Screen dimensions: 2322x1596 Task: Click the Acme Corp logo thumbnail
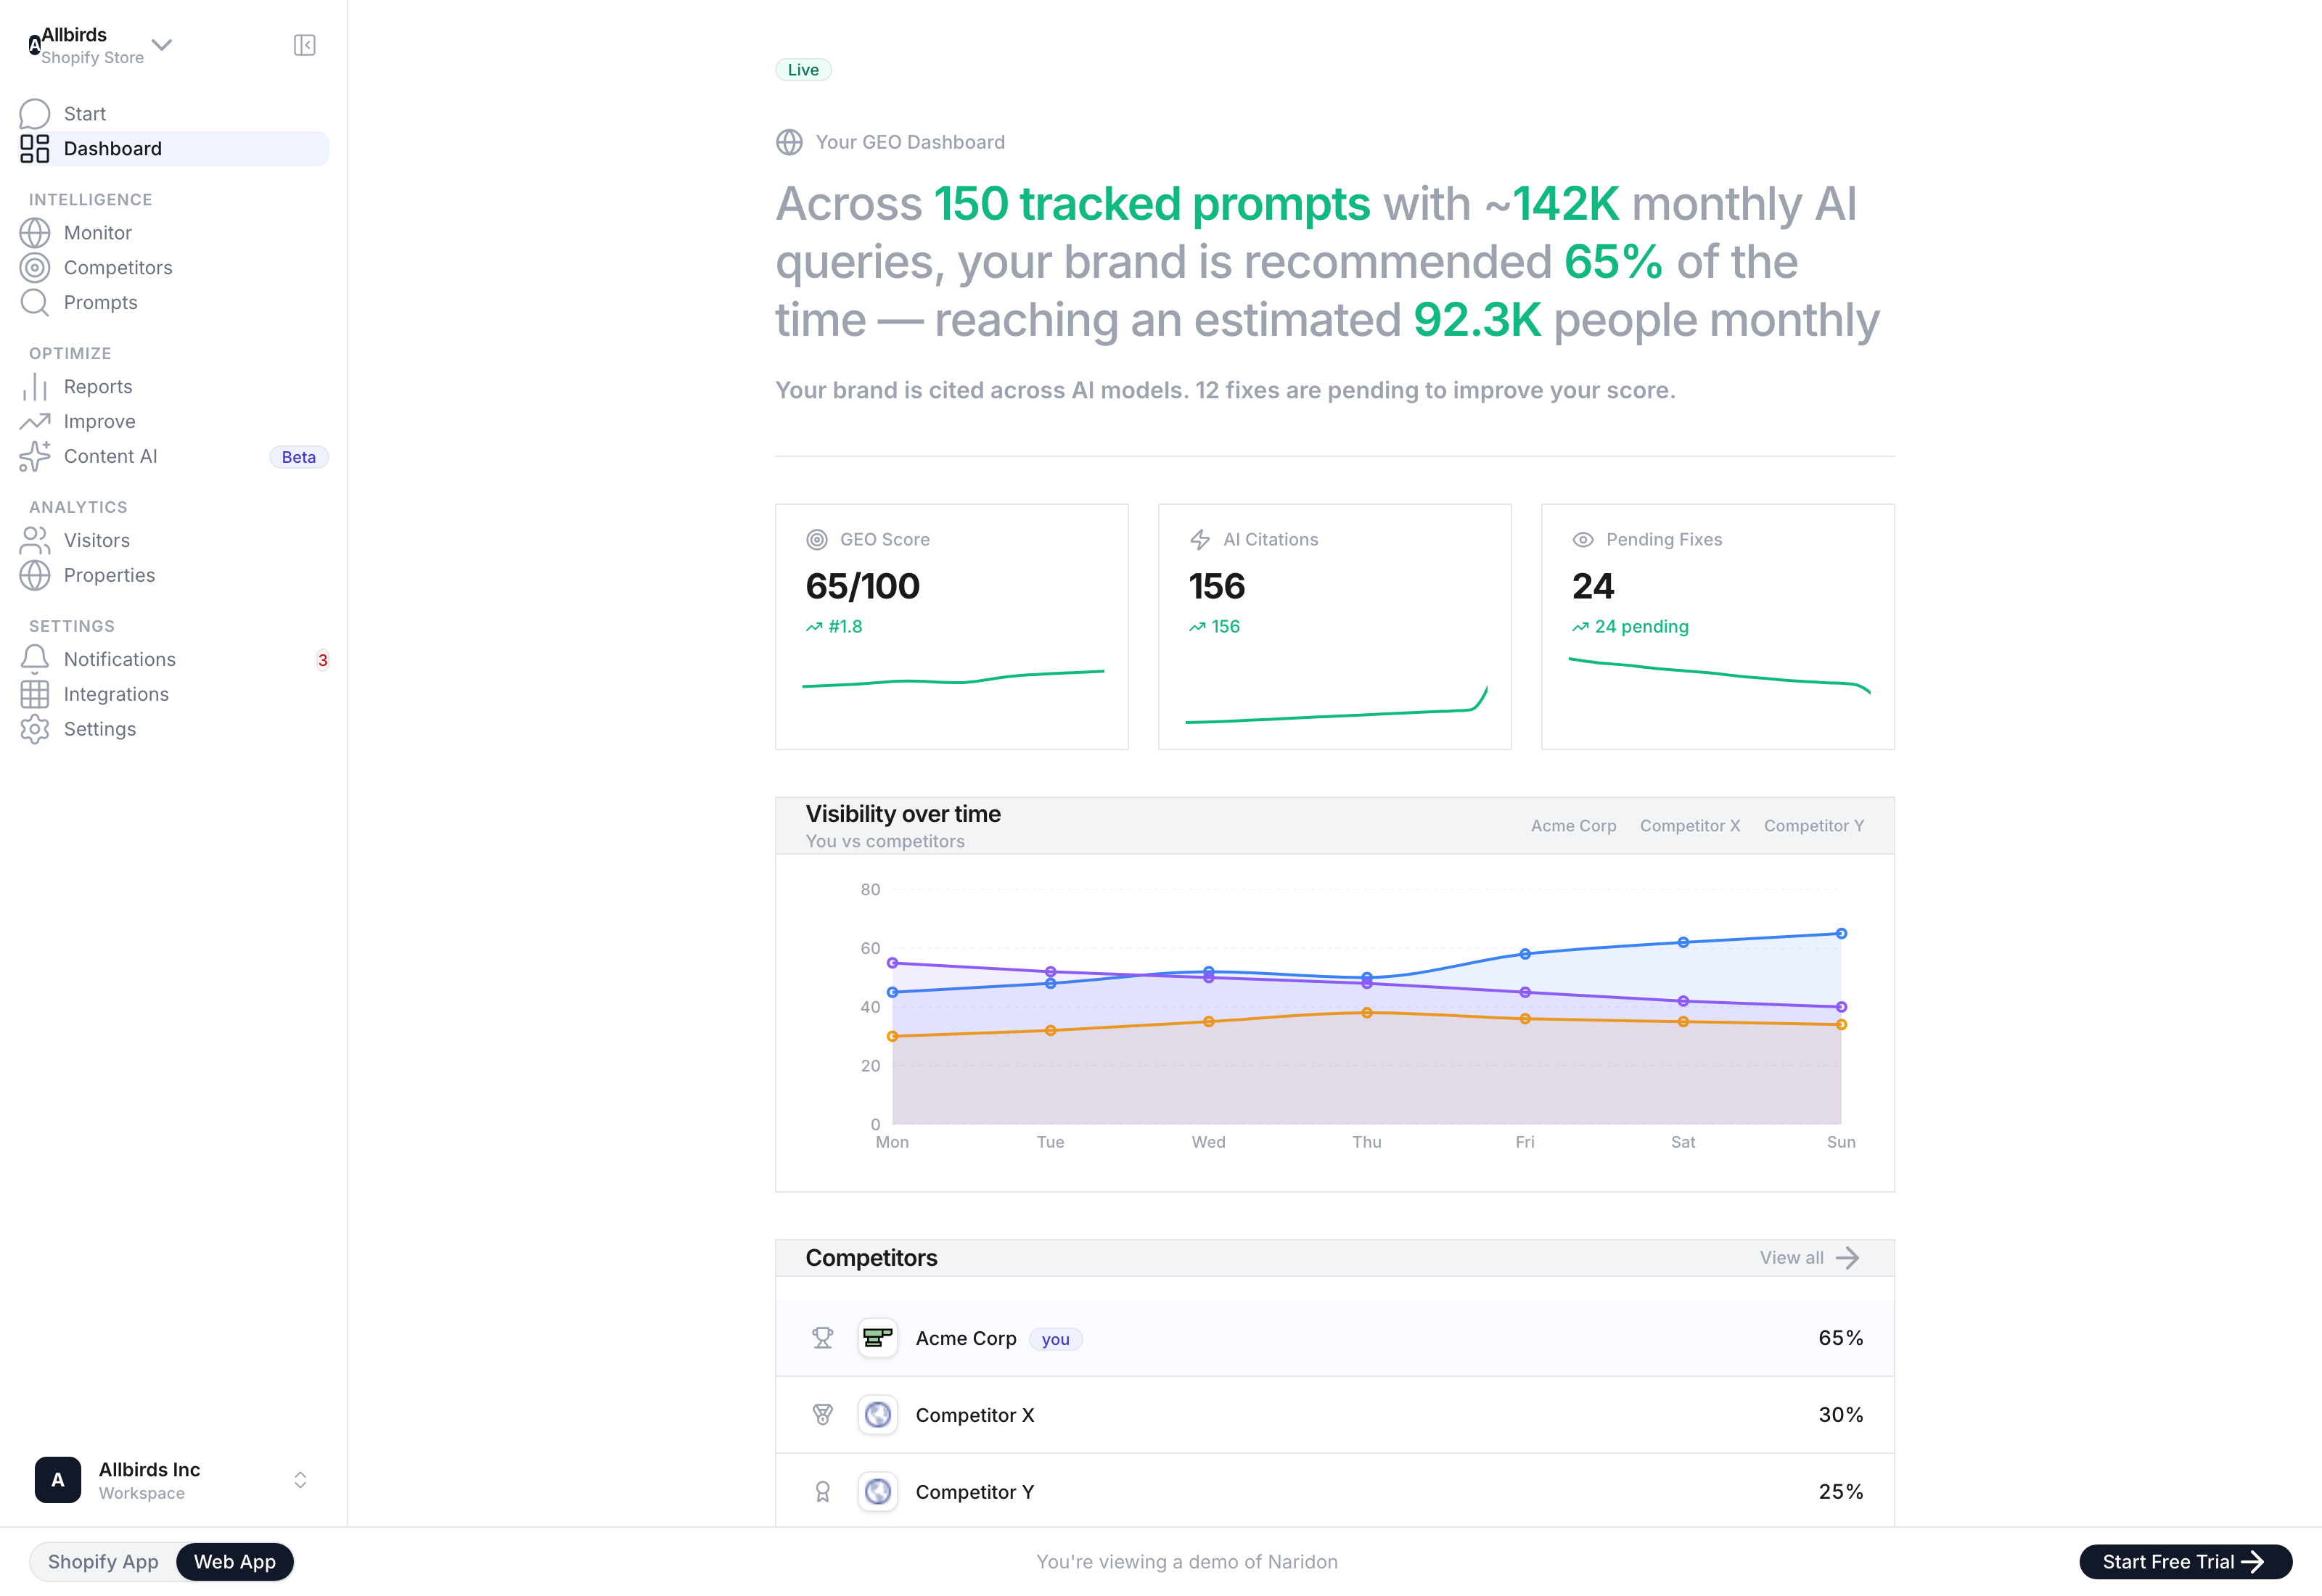click(x=878, y=1338)
